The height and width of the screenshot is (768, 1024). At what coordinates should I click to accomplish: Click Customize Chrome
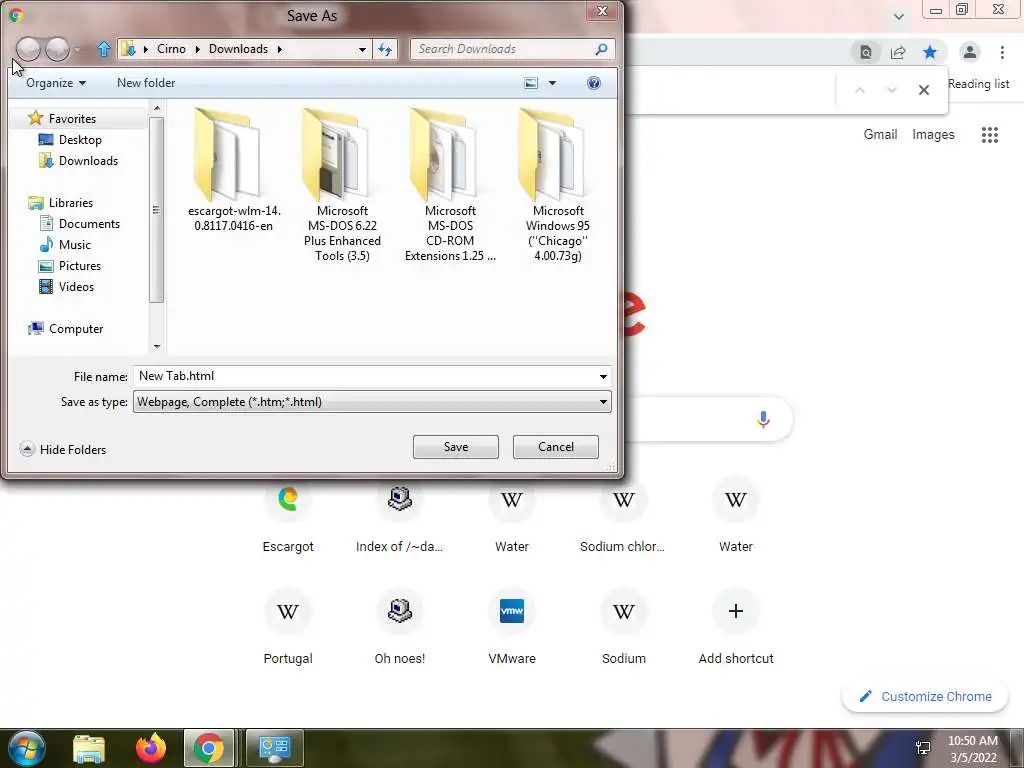[926, 696]
